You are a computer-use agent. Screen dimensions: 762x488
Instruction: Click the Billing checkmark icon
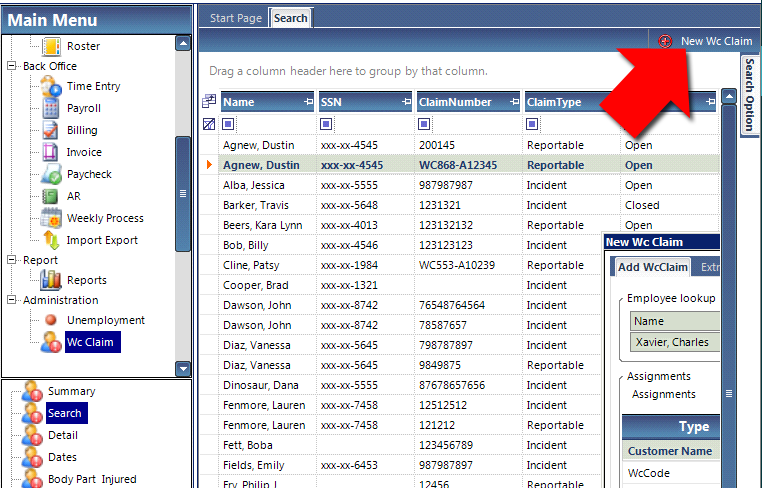click(x=51, y=130)
